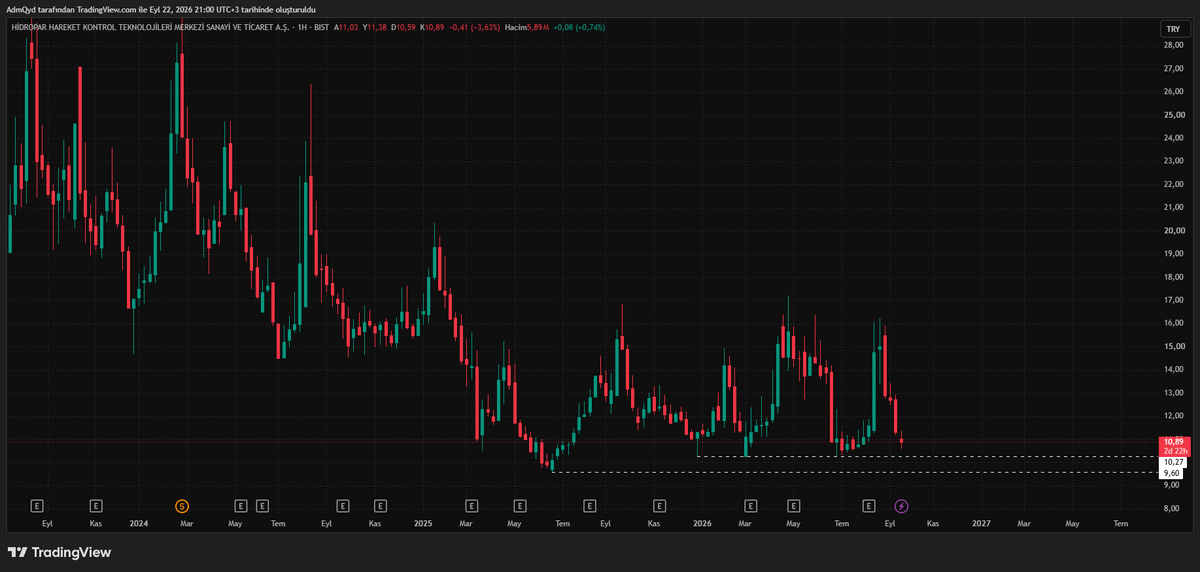Click the open value A11,03

point(347,27)
